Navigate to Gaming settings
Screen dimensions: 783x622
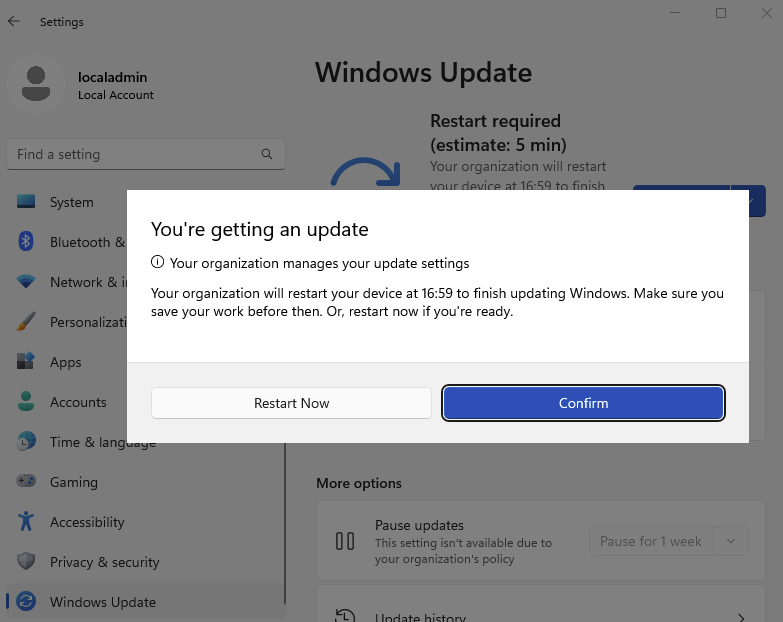(74, 482)
